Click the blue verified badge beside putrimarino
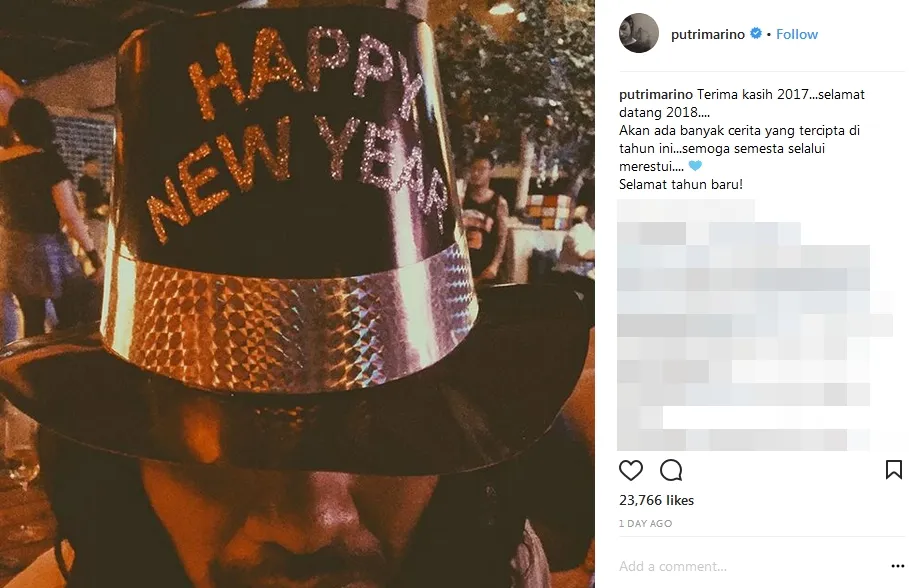This screenshot has height=588, width=909. click(x=755, y=34)
